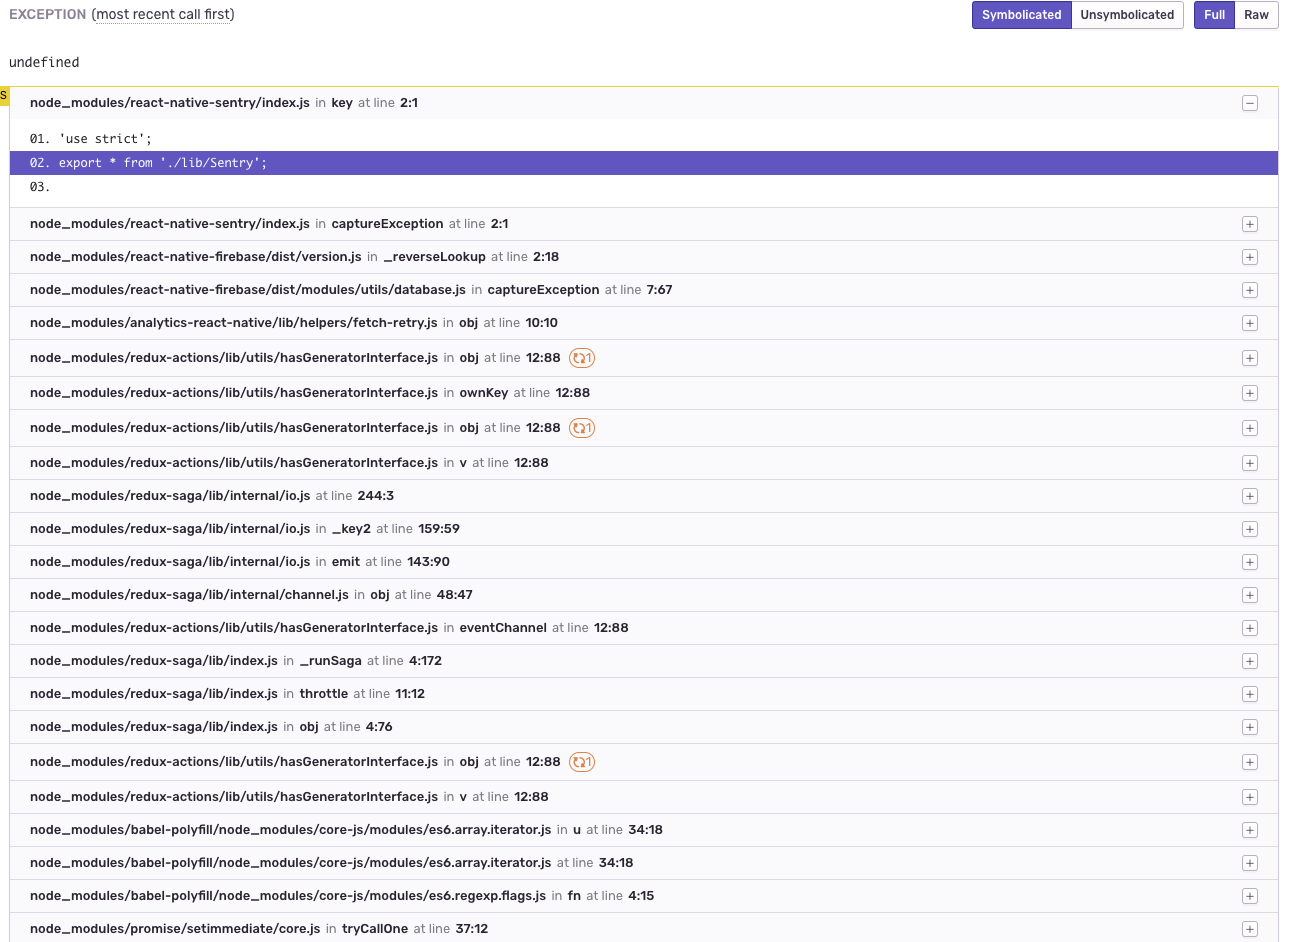Click 'most recent call first' label

coord(163,14)
